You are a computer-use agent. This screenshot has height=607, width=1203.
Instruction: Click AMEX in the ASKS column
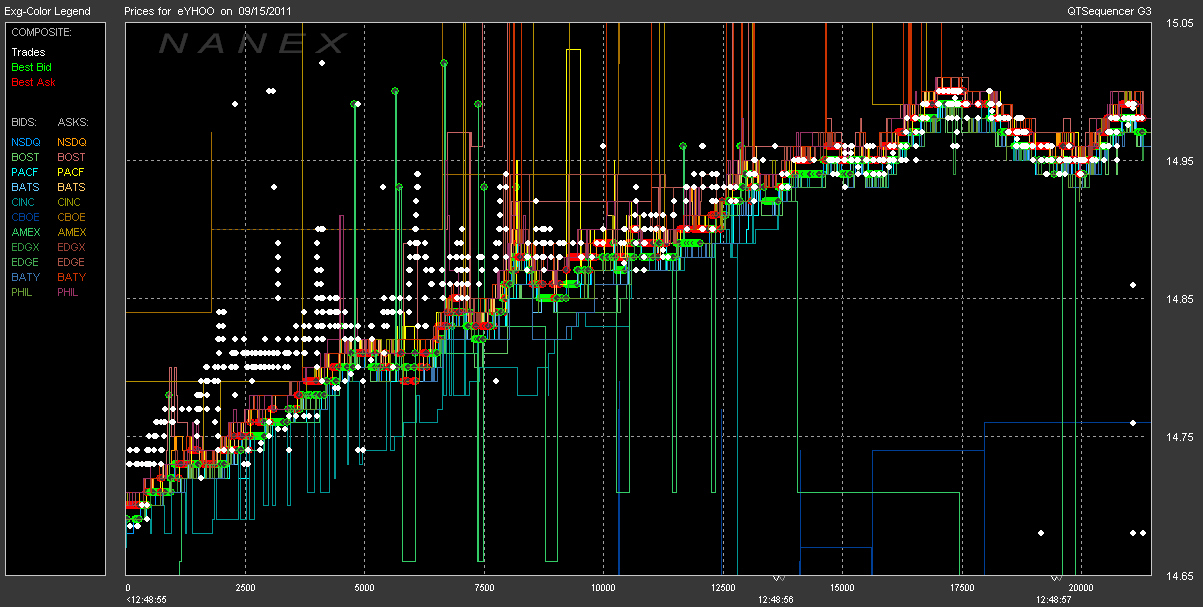[71, 232]
